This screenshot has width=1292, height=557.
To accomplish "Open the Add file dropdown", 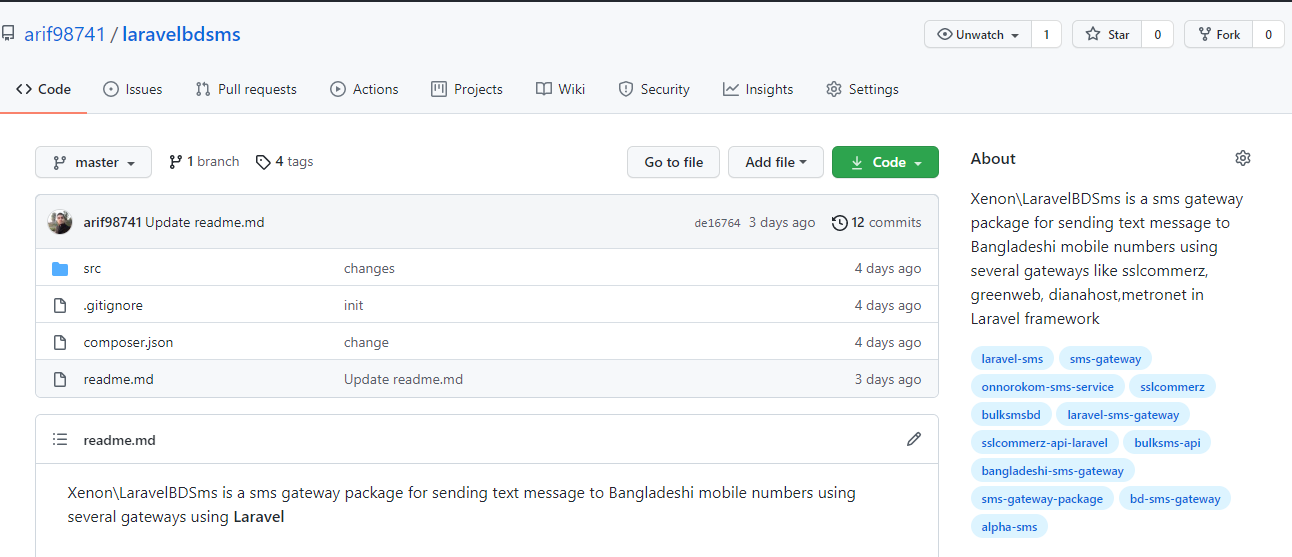I will 775,162.
